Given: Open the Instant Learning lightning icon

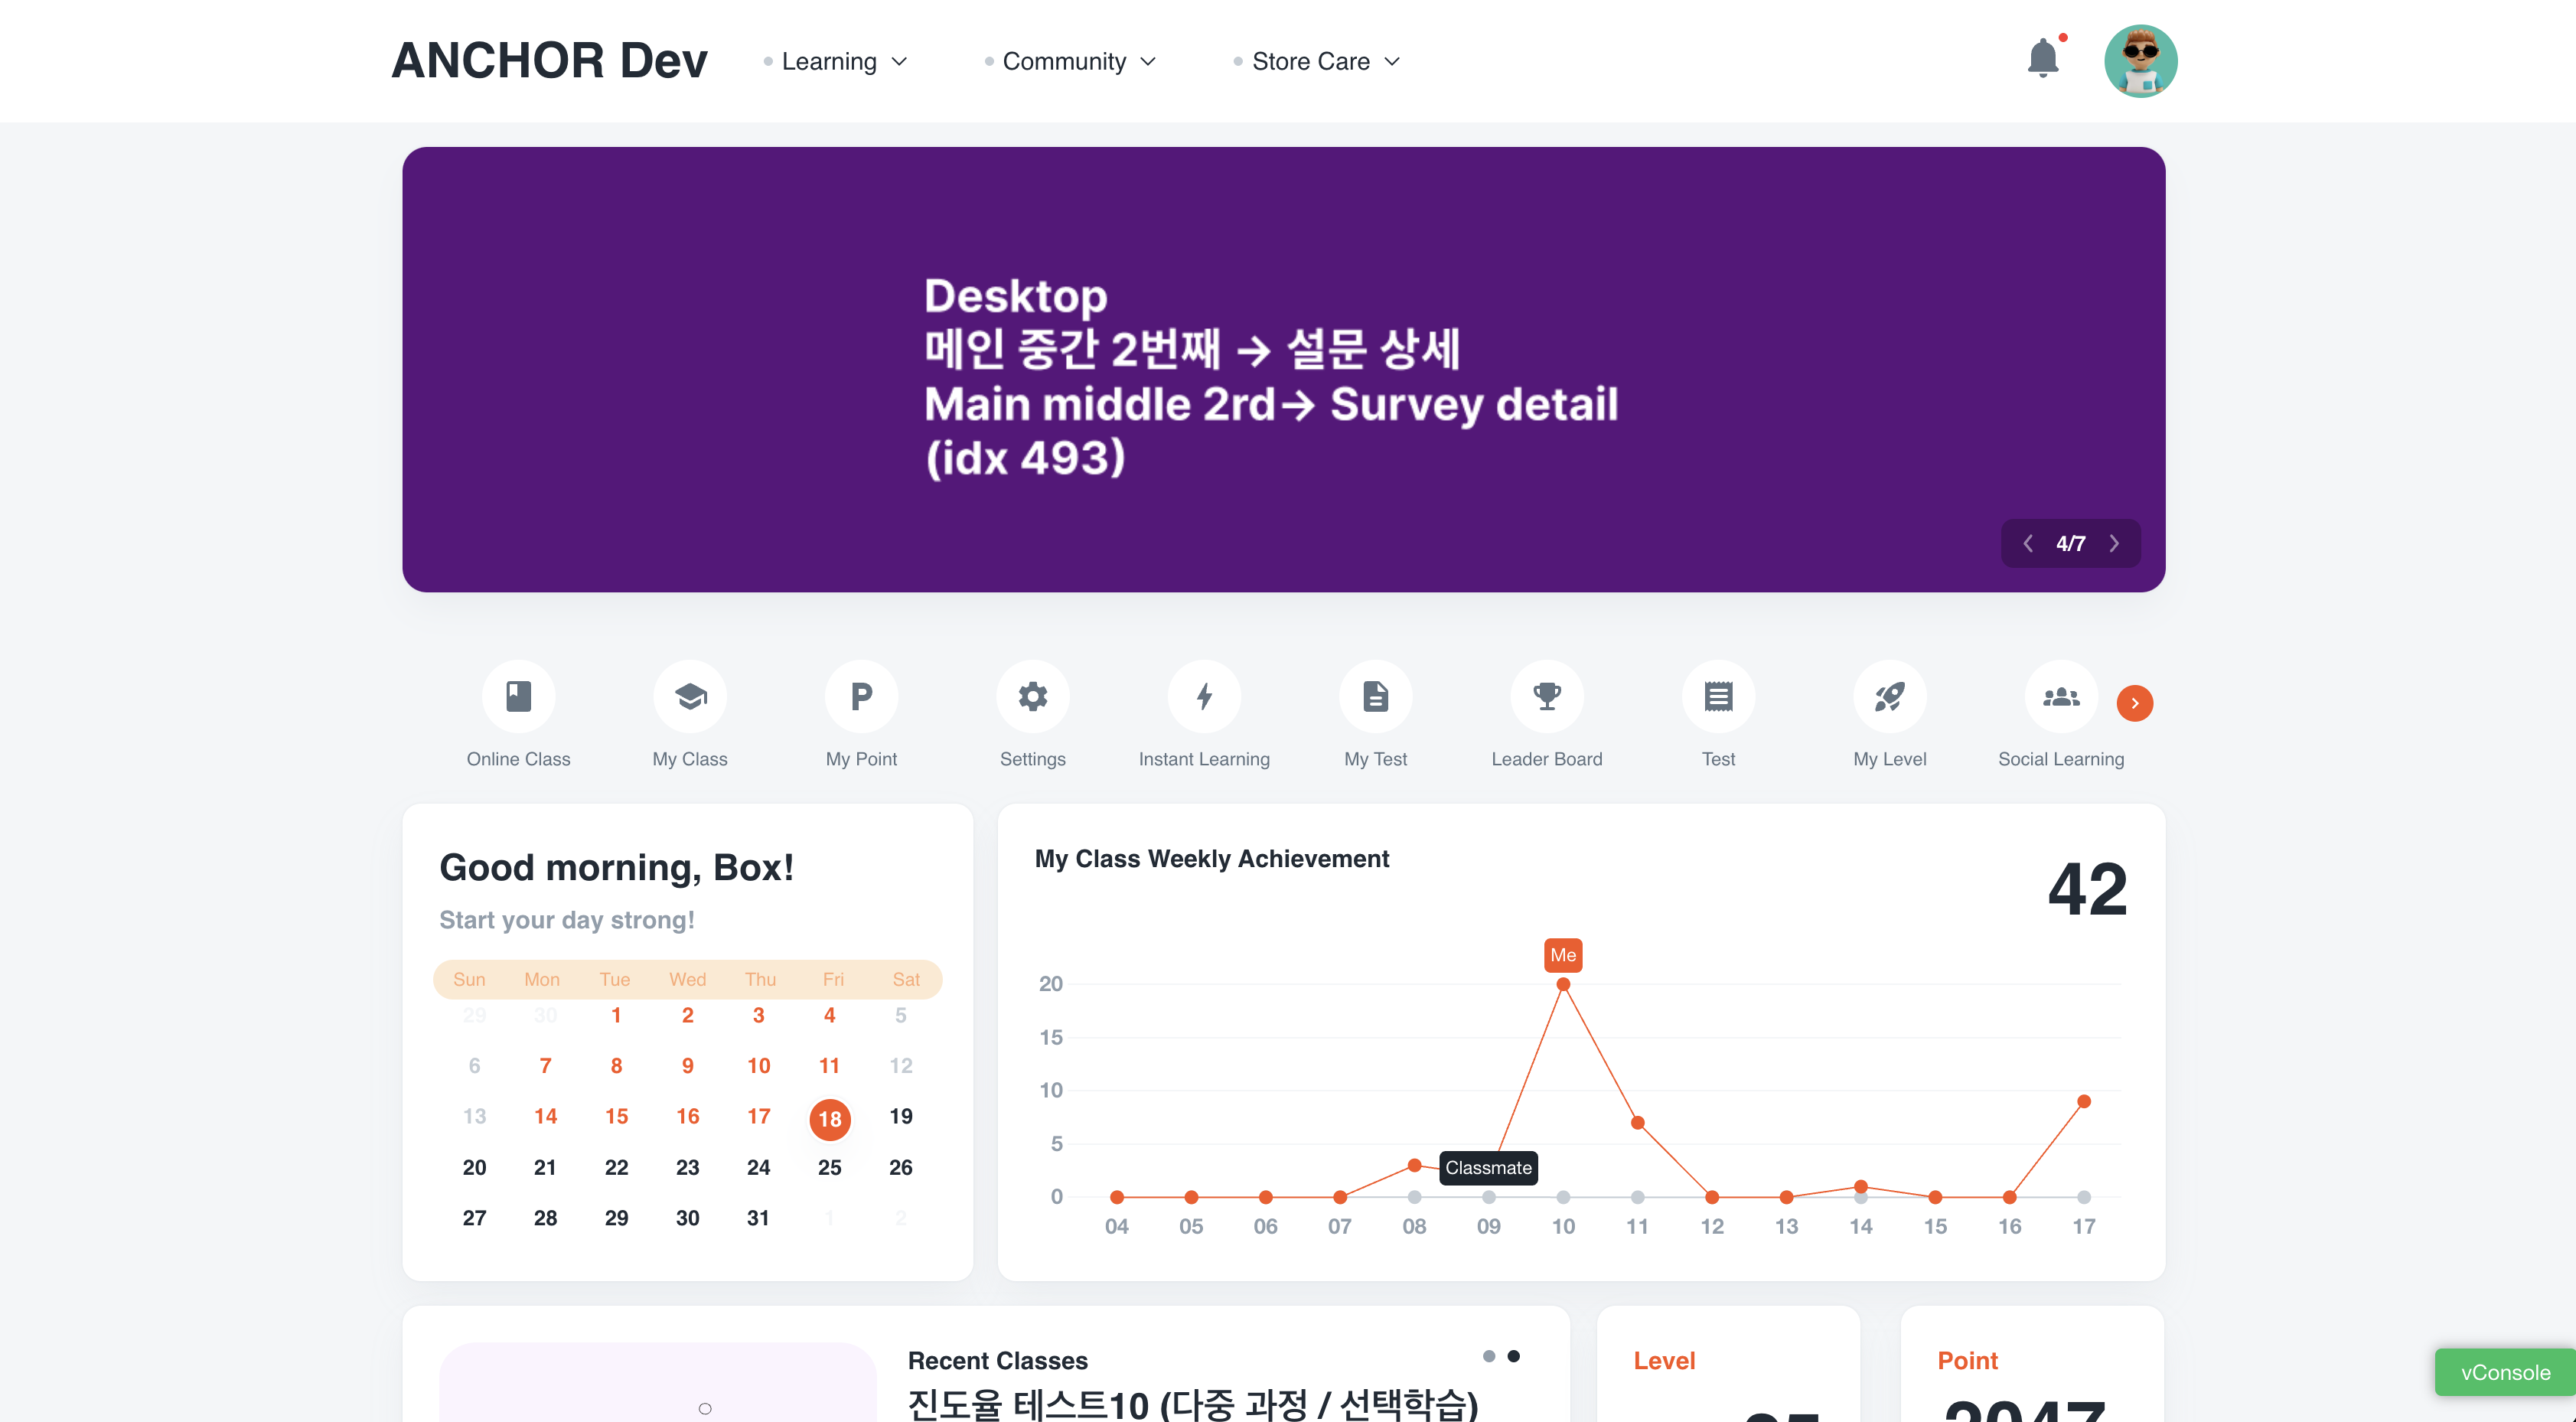Looking at the screenshot, I should 1204,696.
